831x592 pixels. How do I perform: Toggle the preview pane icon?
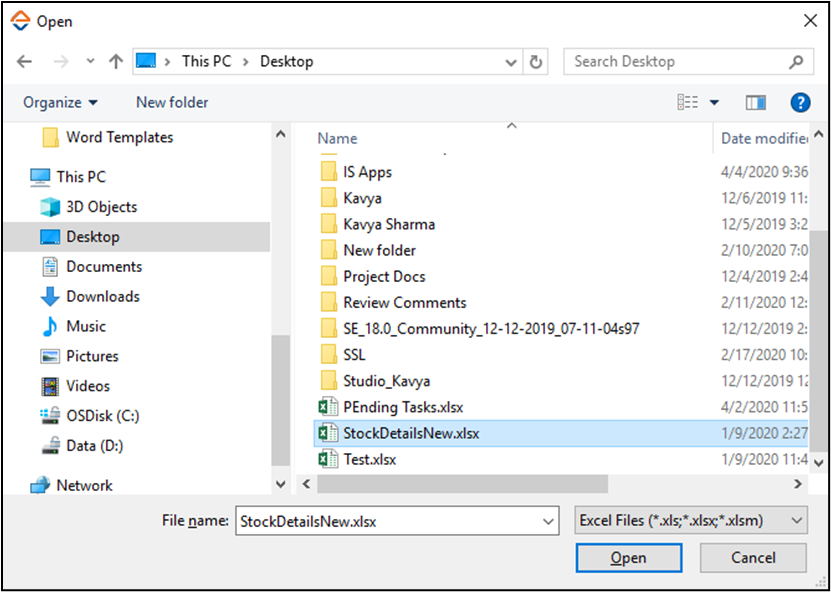click(x=755, y=102)
